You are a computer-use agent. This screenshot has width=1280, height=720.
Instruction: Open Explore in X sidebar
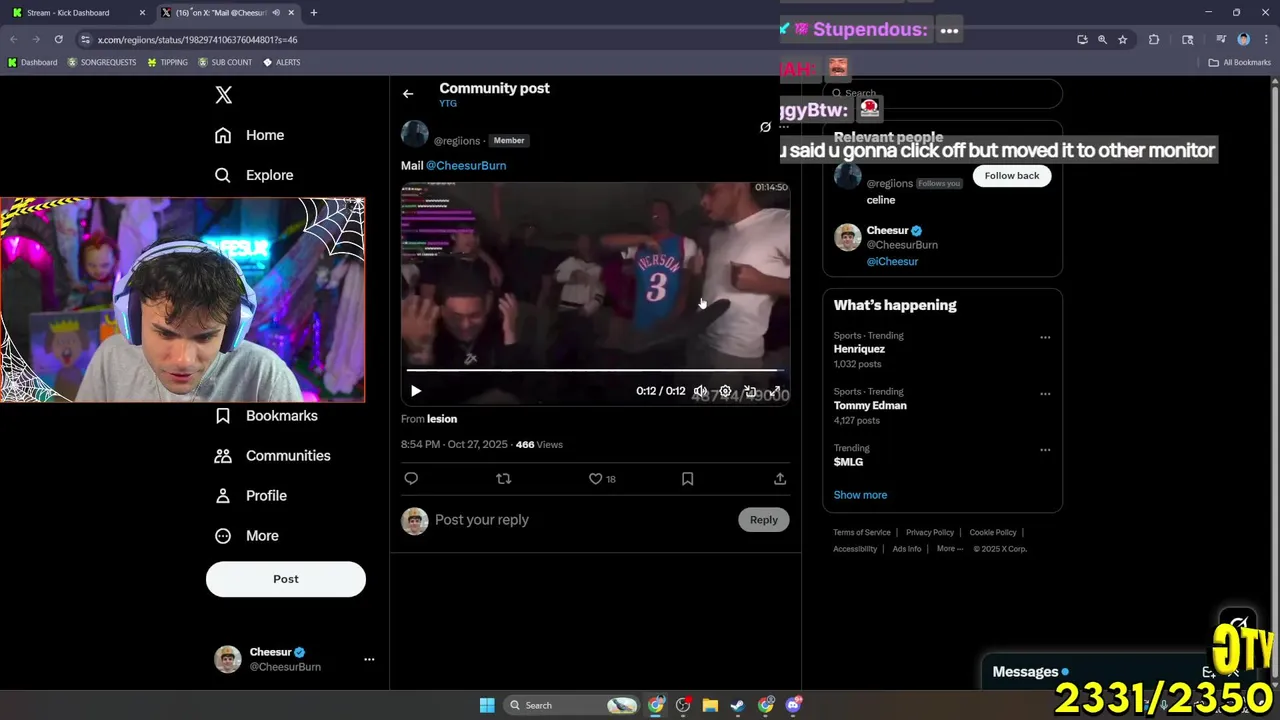click(254, 175)
